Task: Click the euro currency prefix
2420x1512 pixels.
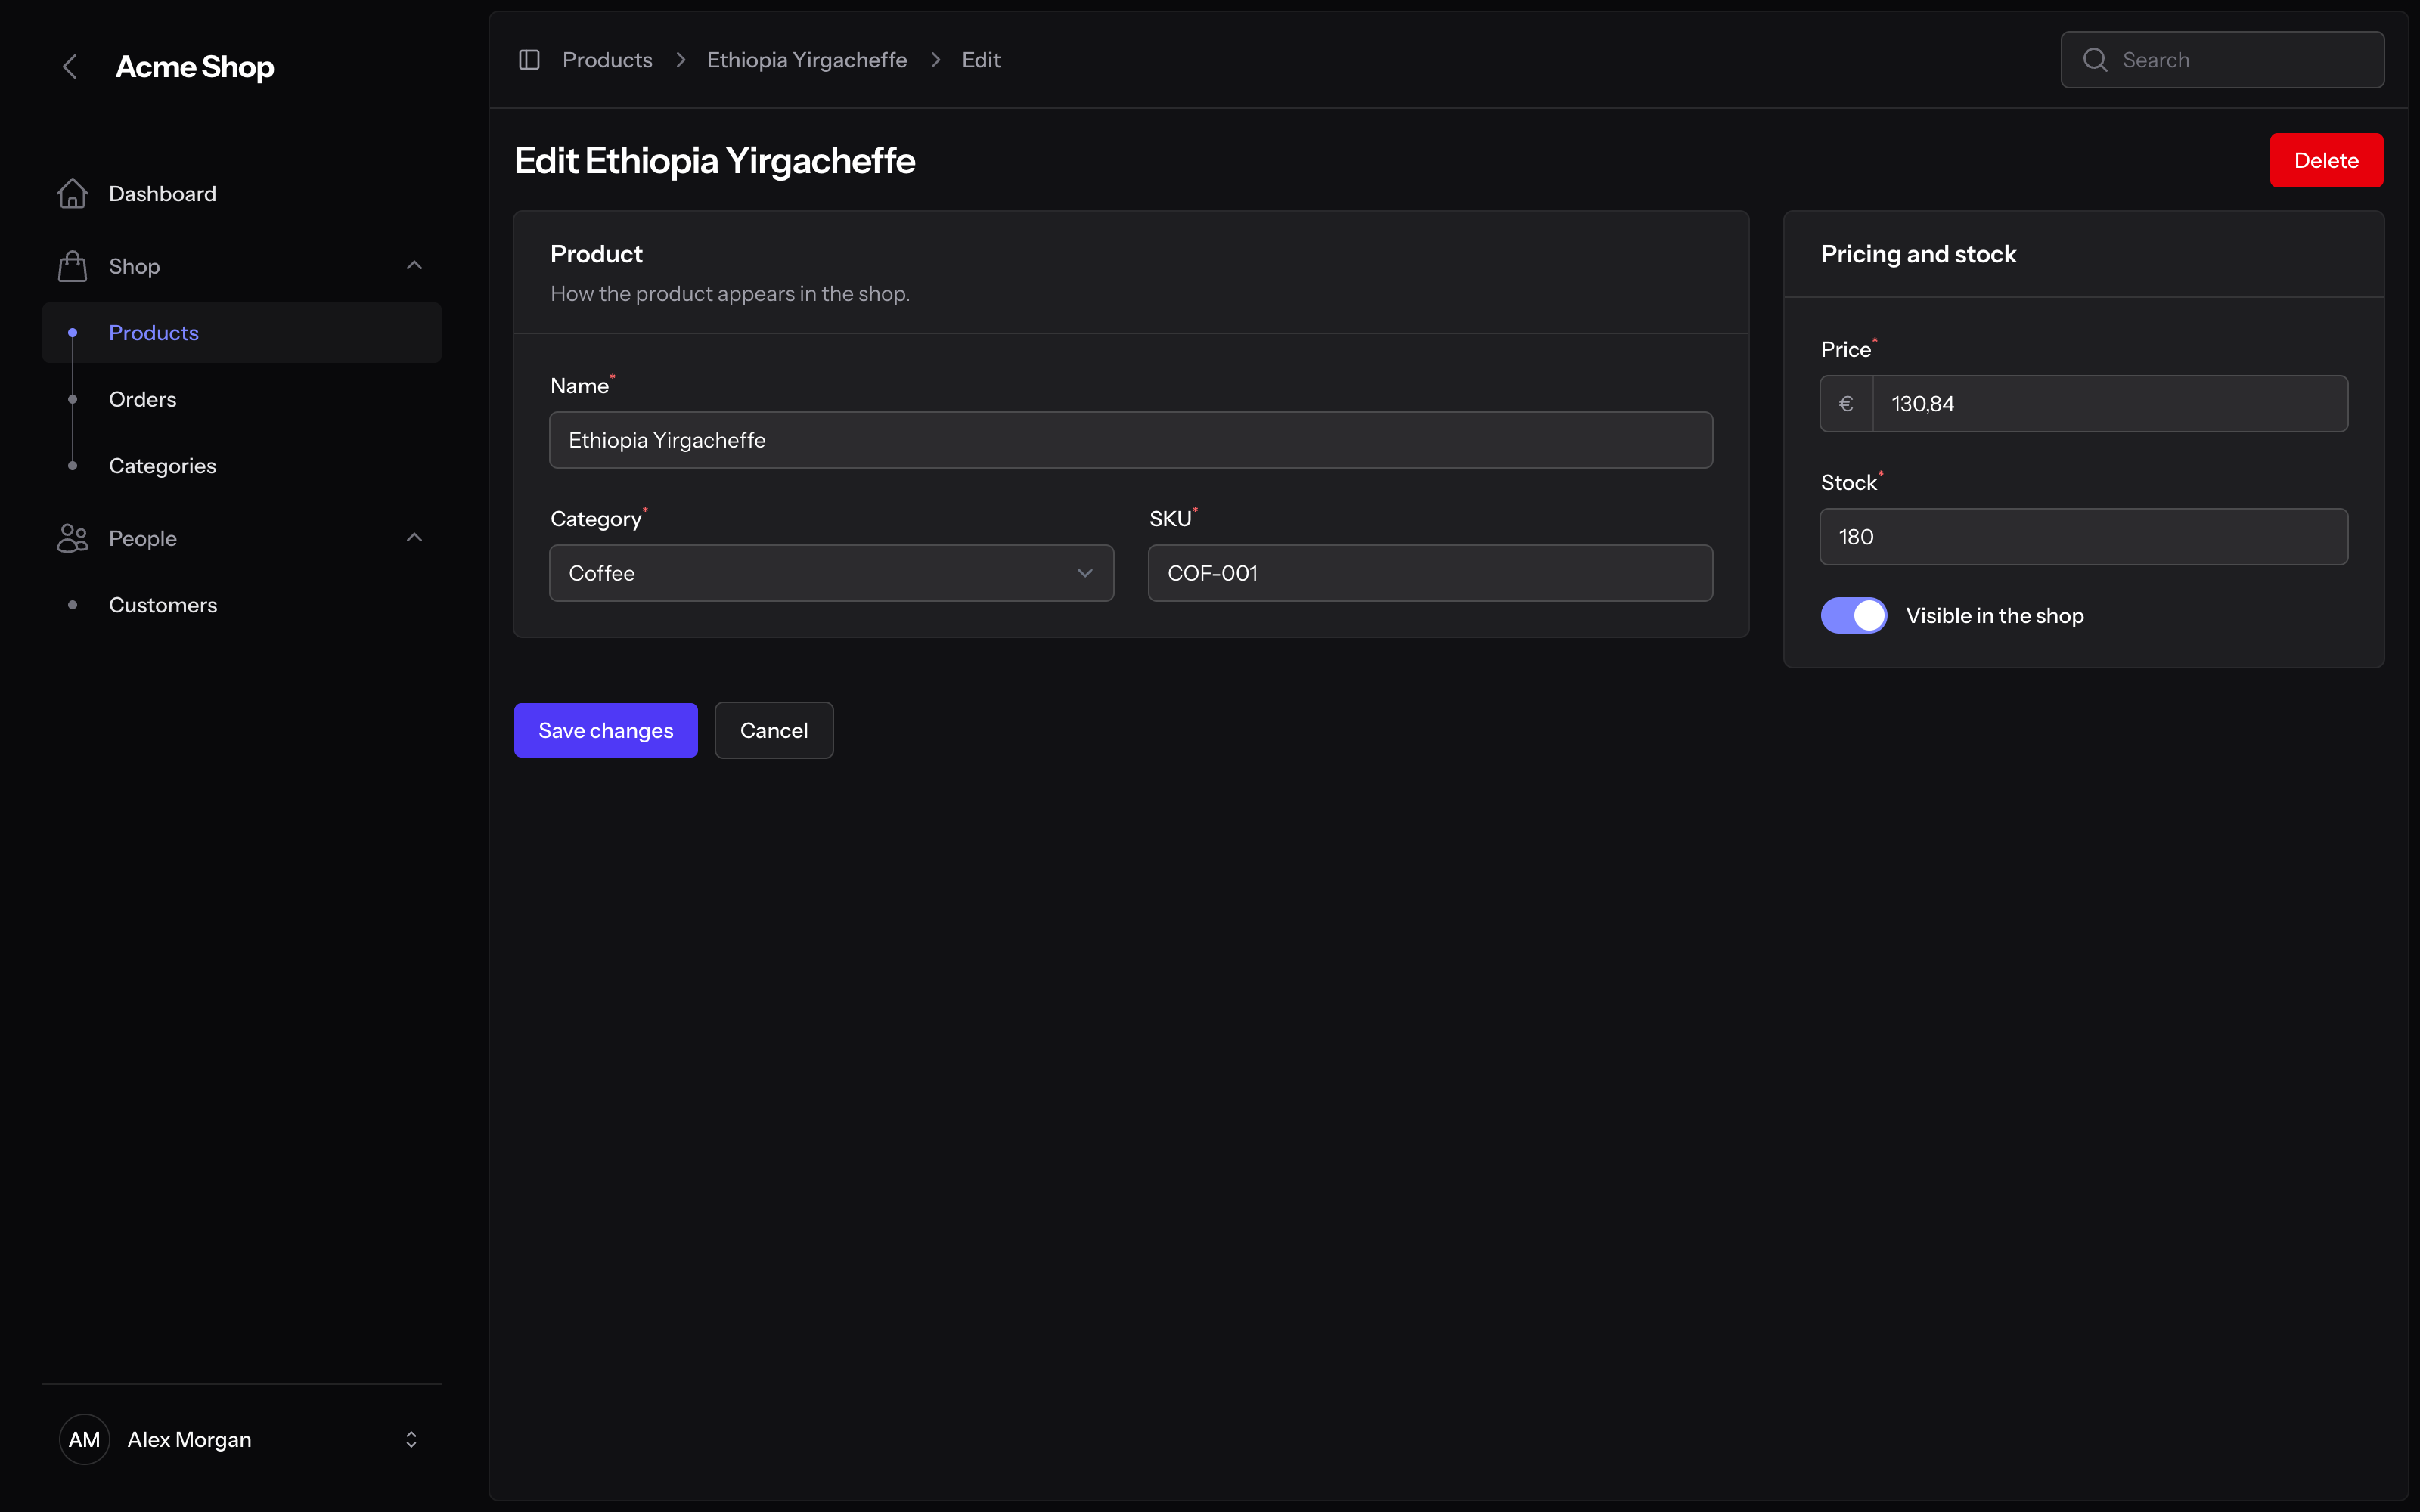Action: click(x=1846, y=404)
